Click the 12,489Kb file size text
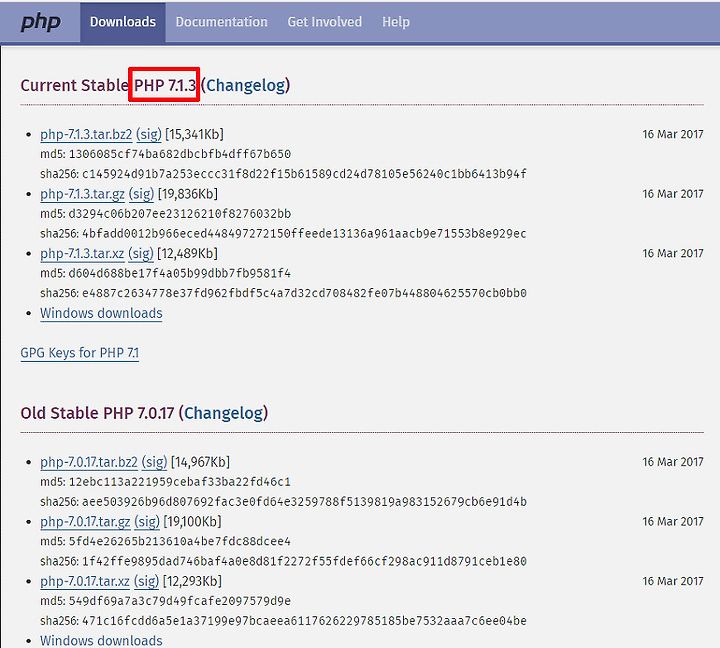The image size is (720, 648). (187, 254)
